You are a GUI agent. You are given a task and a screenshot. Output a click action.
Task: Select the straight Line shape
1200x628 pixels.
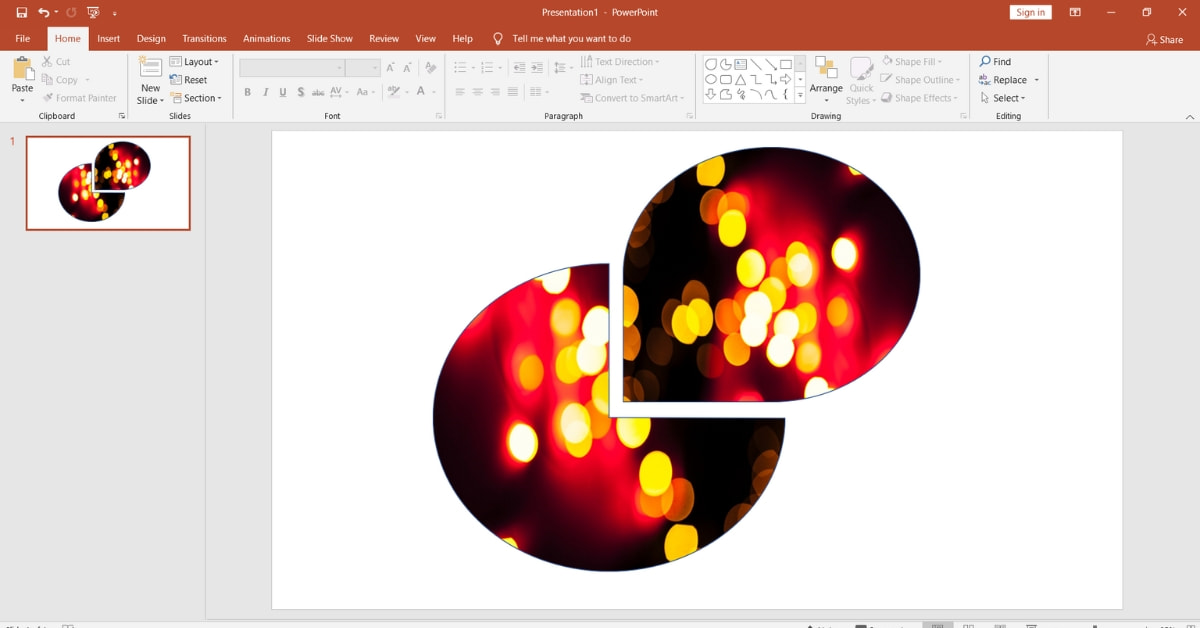pos(756,64)
